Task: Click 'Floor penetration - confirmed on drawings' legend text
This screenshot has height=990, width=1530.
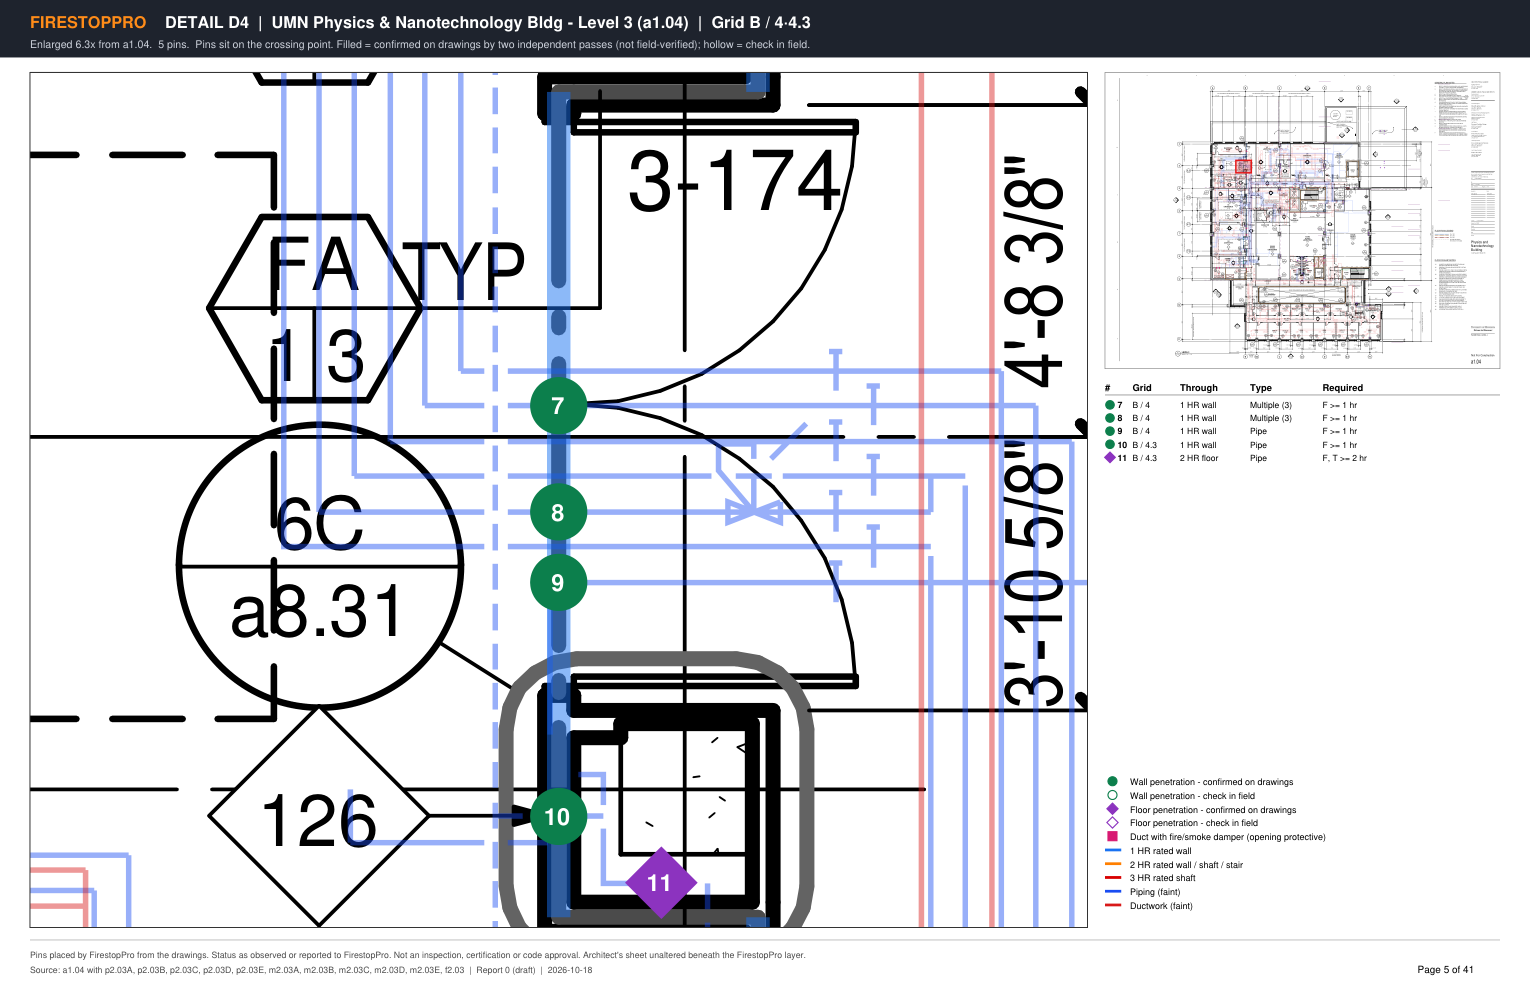Action: coord(1213,810)
